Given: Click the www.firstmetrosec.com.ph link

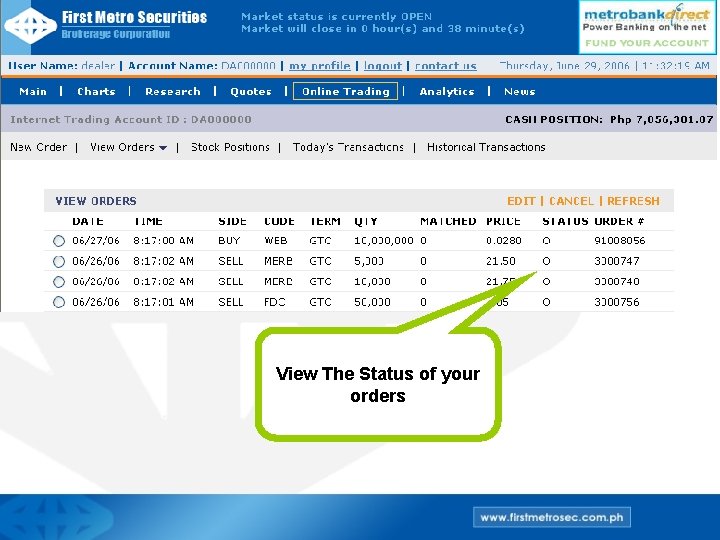Looking at the screenshot, I should coord(551,518).
